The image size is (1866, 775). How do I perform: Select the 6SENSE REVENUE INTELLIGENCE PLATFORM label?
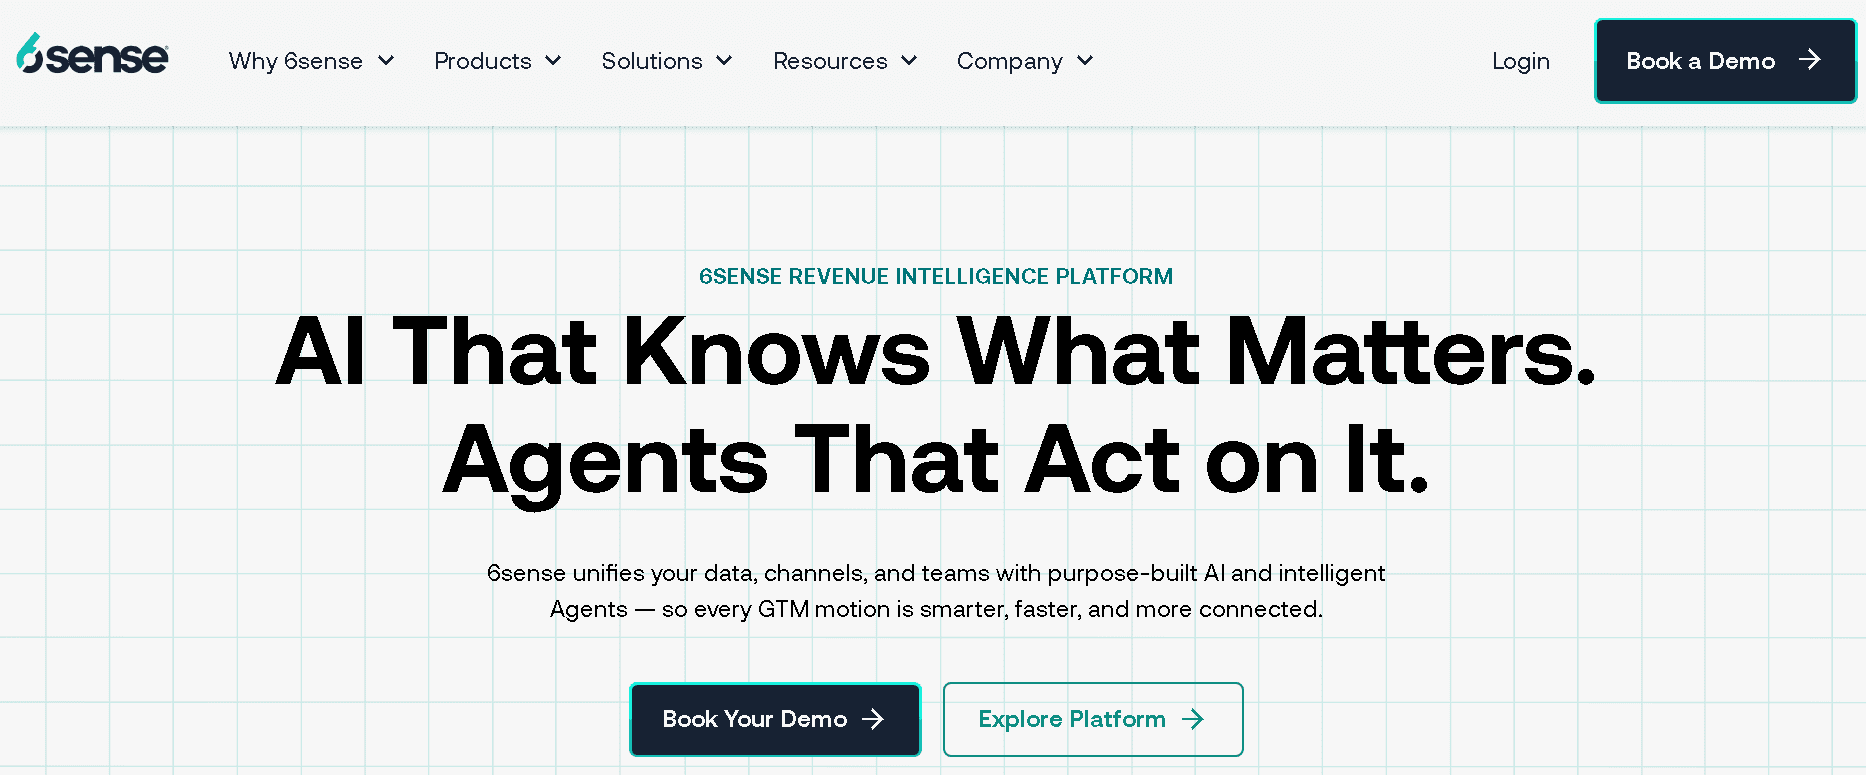pyautogui.click(x=936, y=276)
